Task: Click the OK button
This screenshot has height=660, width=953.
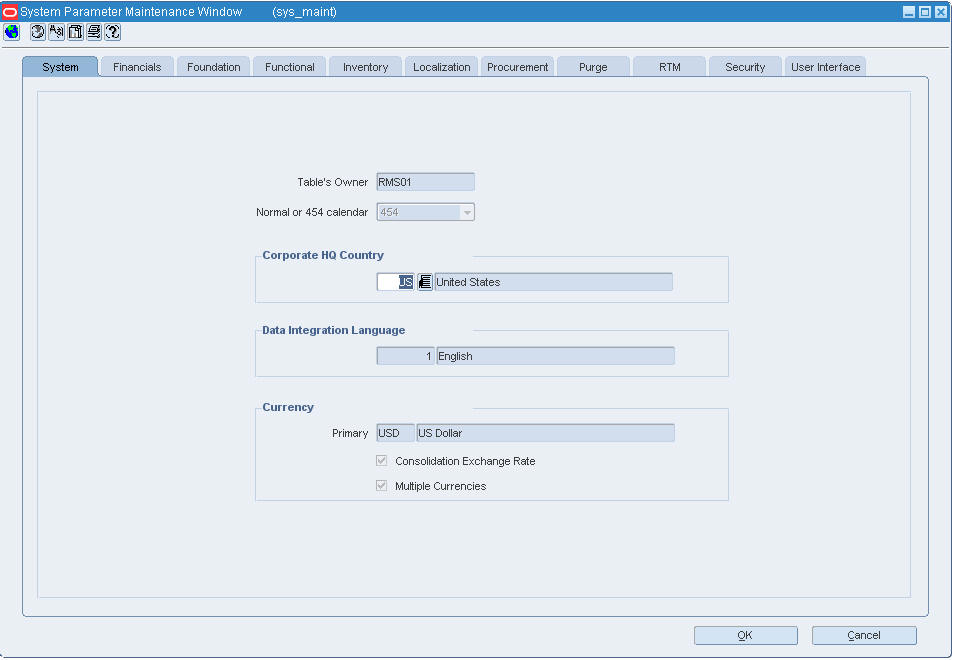Action: point(746,635)
